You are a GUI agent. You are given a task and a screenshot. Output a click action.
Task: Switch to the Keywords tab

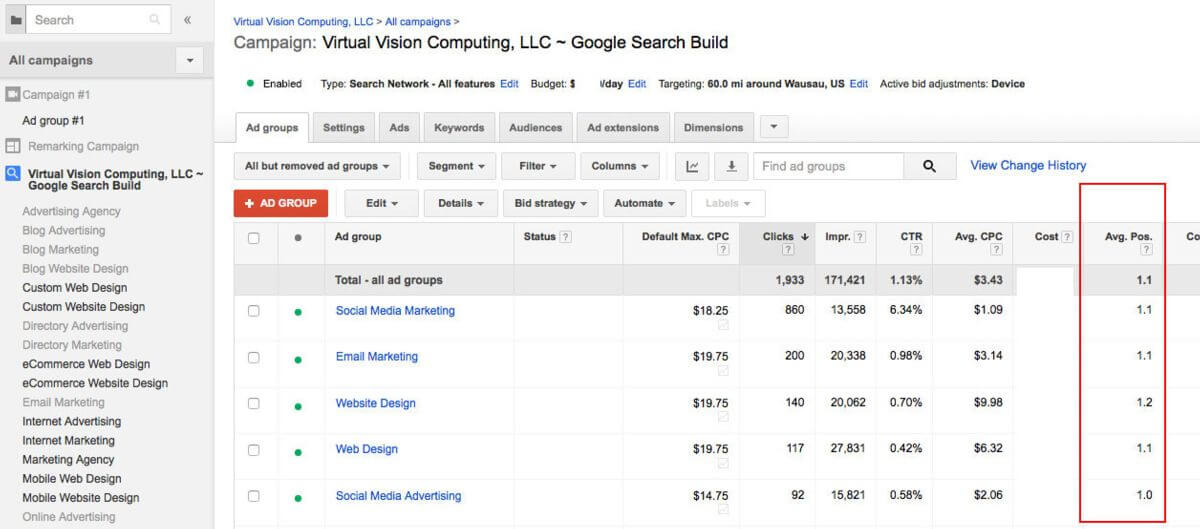[459, 128]
